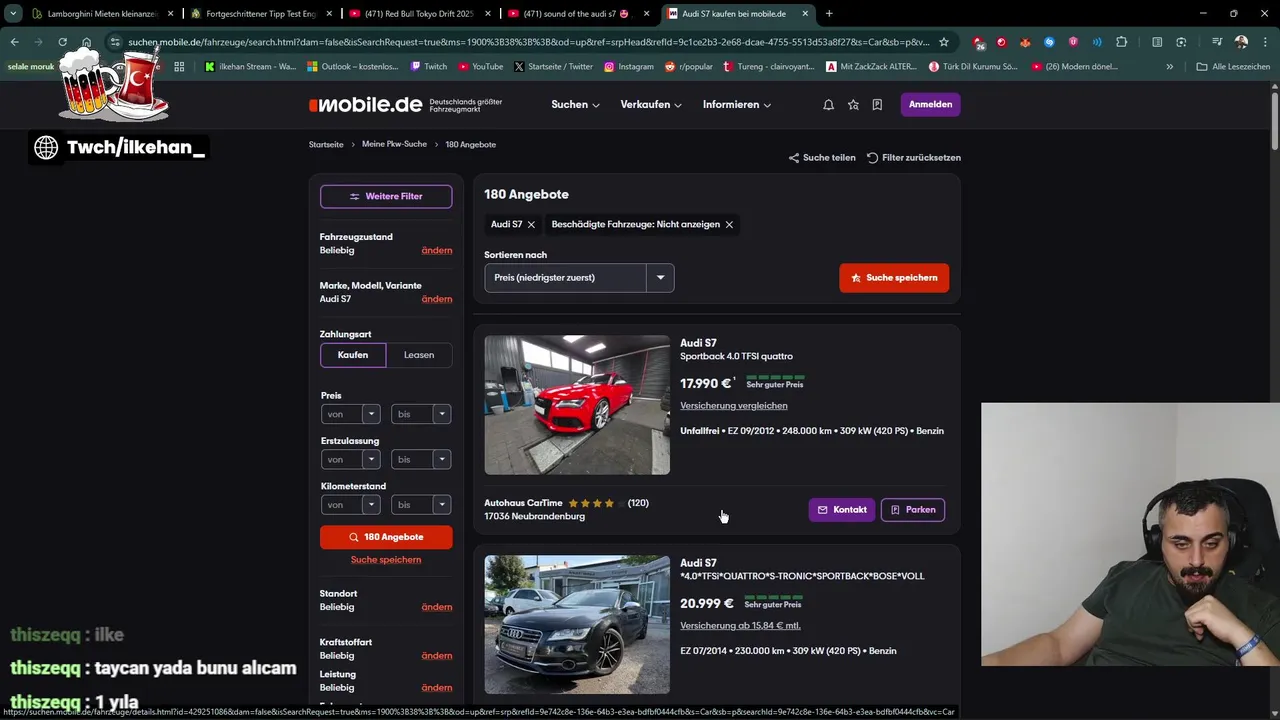Expand the Informieren navigation menu
This screenshot has width=1280, height=720.
tap(737, 105)
